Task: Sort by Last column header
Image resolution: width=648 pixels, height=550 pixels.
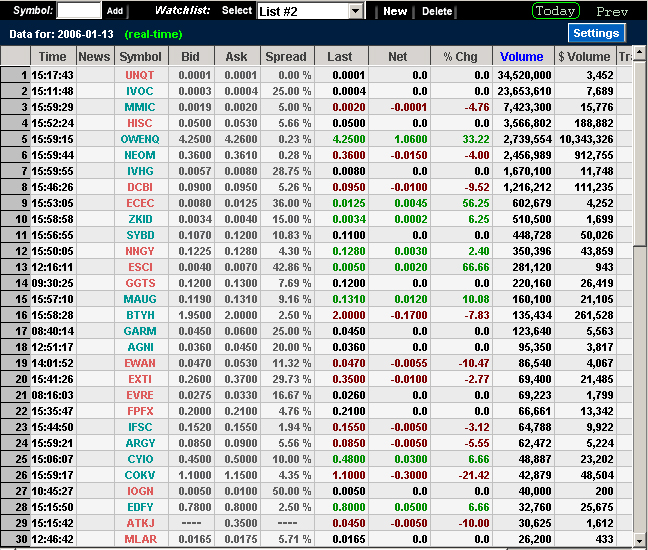Action: point(341,57)
